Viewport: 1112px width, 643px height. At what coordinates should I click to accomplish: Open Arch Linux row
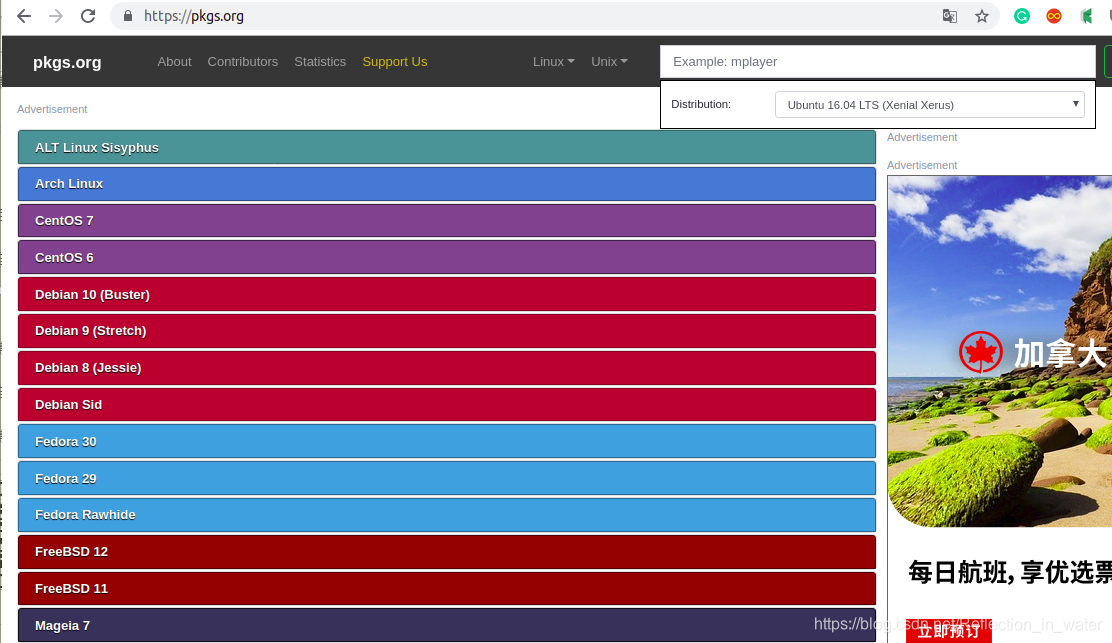pyautogui.click(x=447, y=184)
